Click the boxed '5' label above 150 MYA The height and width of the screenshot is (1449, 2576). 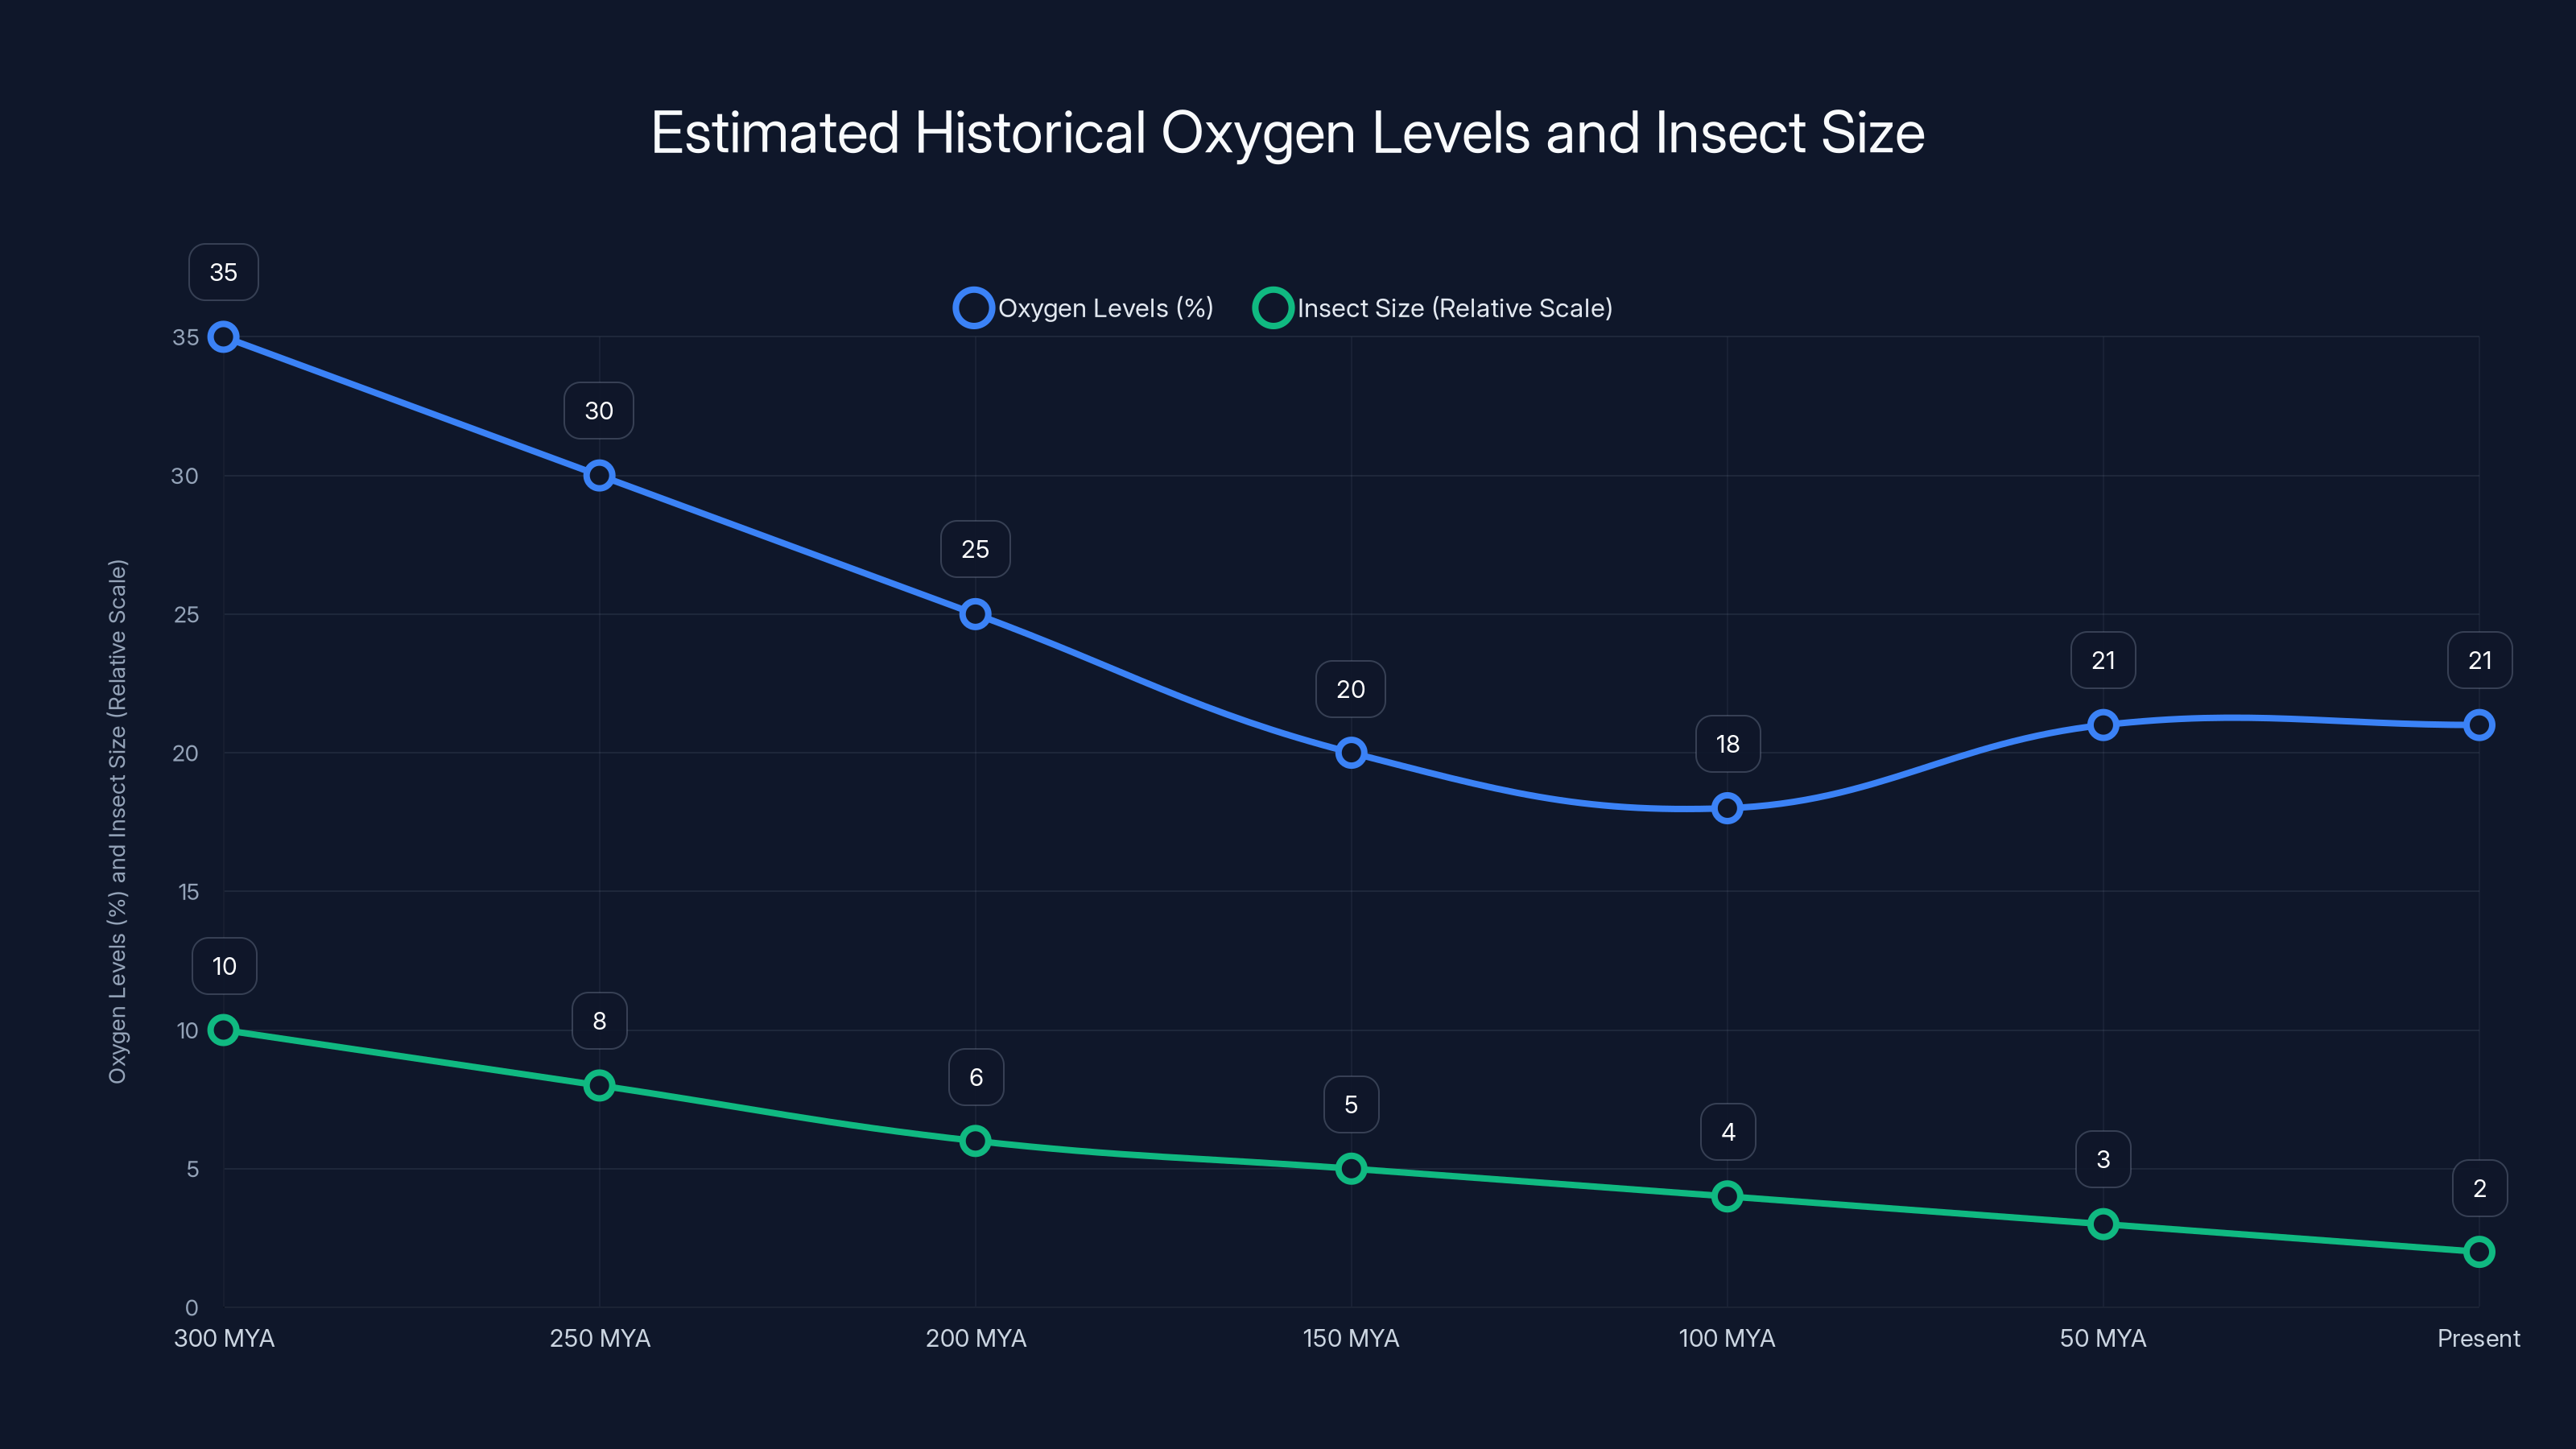[x=1351, y=1105]
